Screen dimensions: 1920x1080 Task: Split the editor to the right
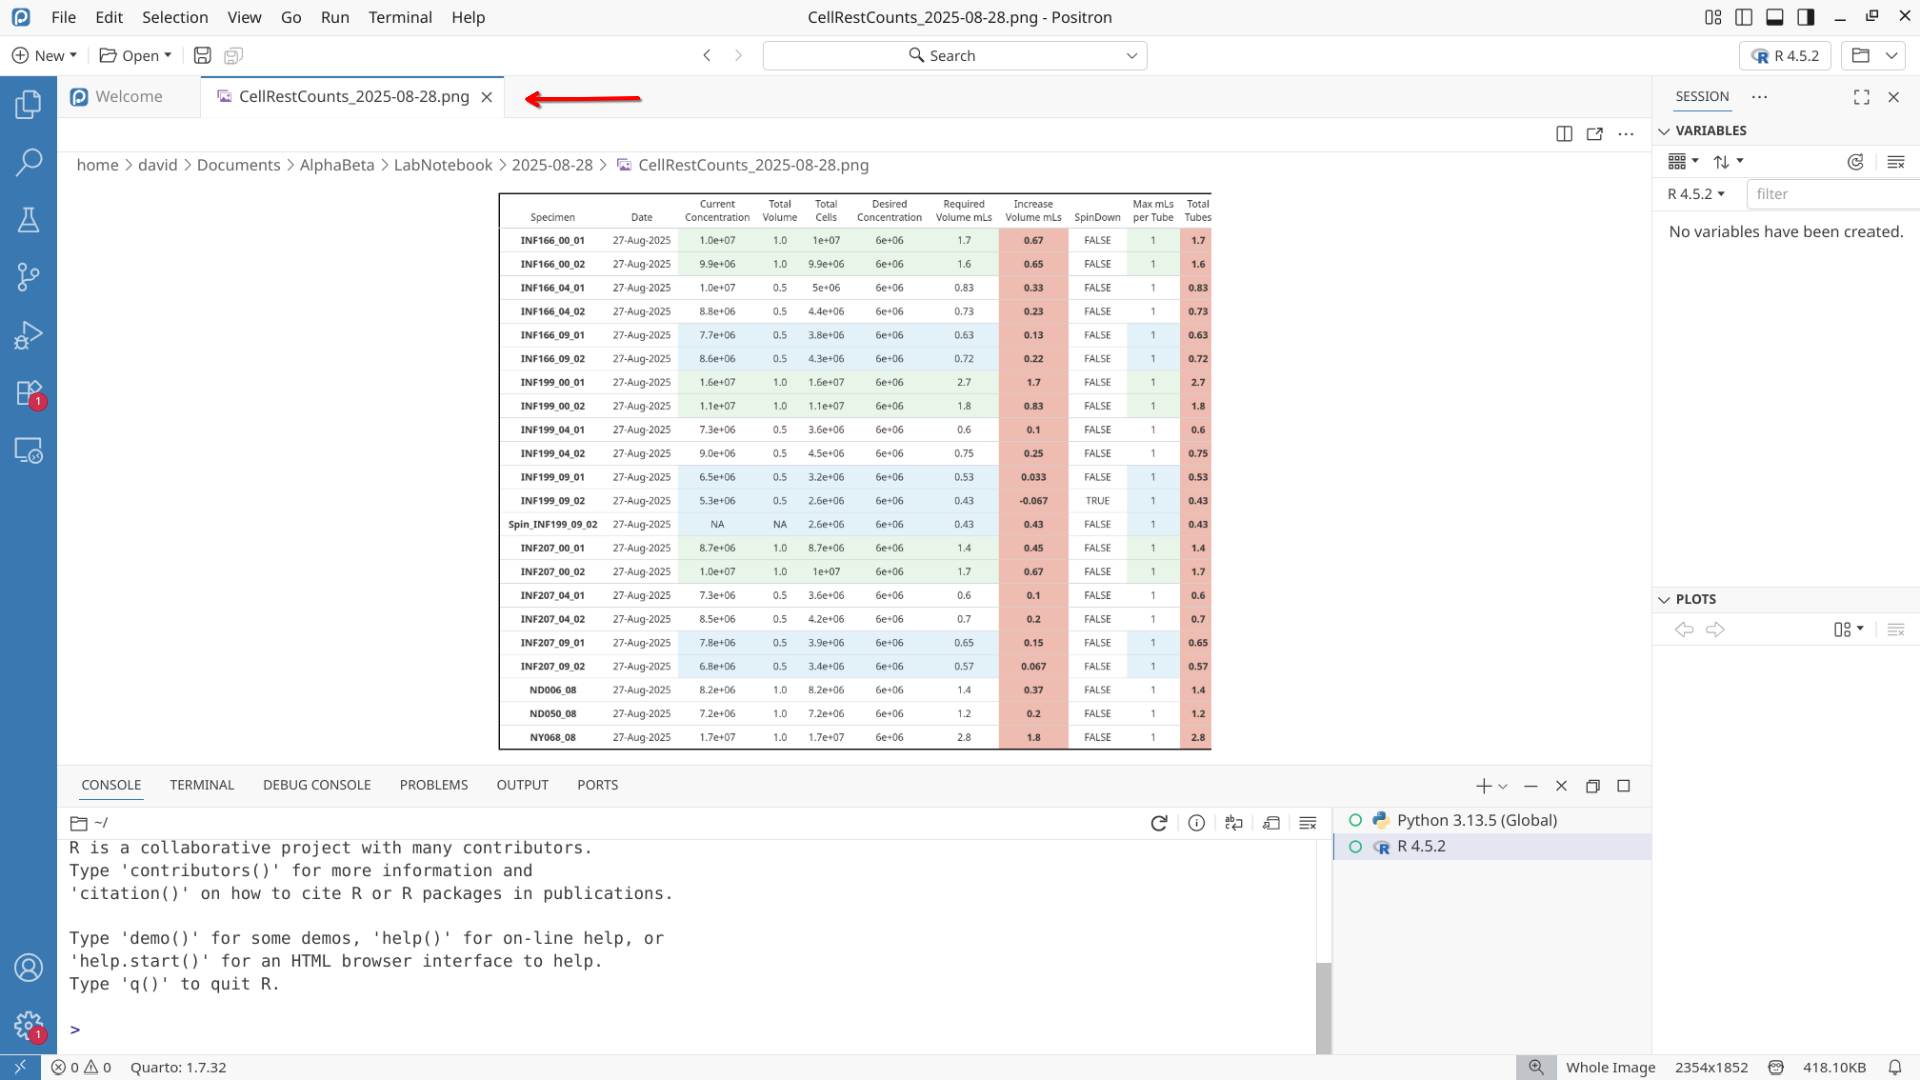(1564, 134)
